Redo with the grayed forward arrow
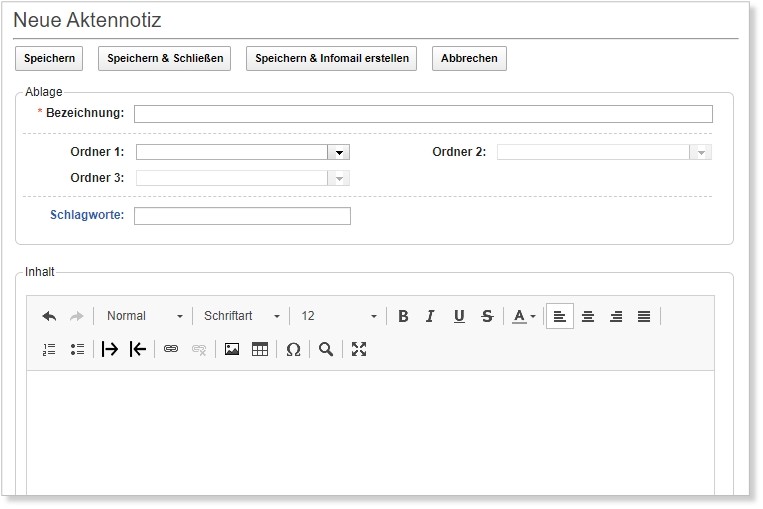Screen dimensions: 763x509 pyautogui.click(x=77, y=316)
